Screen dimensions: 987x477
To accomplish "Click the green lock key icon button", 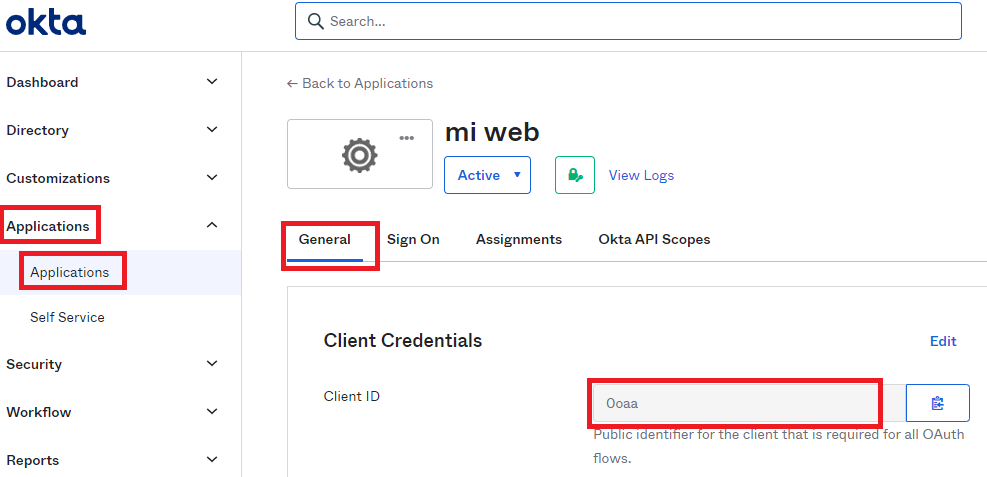I will 575,175.
